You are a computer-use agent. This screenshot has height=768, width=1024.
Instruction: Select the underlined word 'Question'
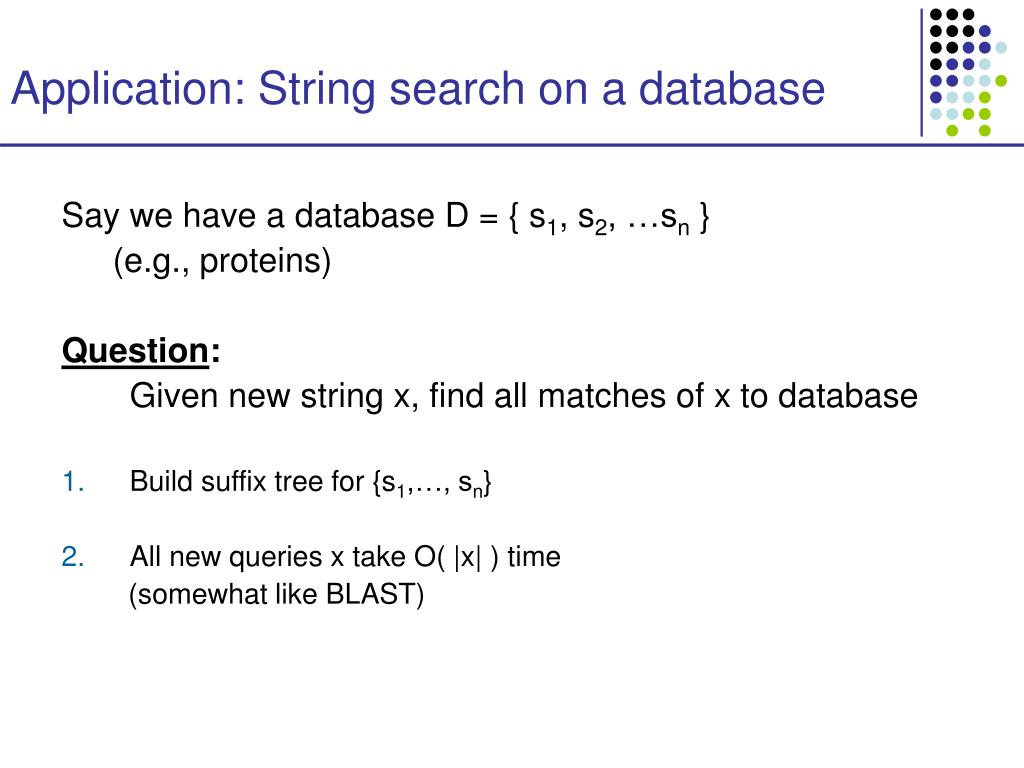(x=135, y=351)
